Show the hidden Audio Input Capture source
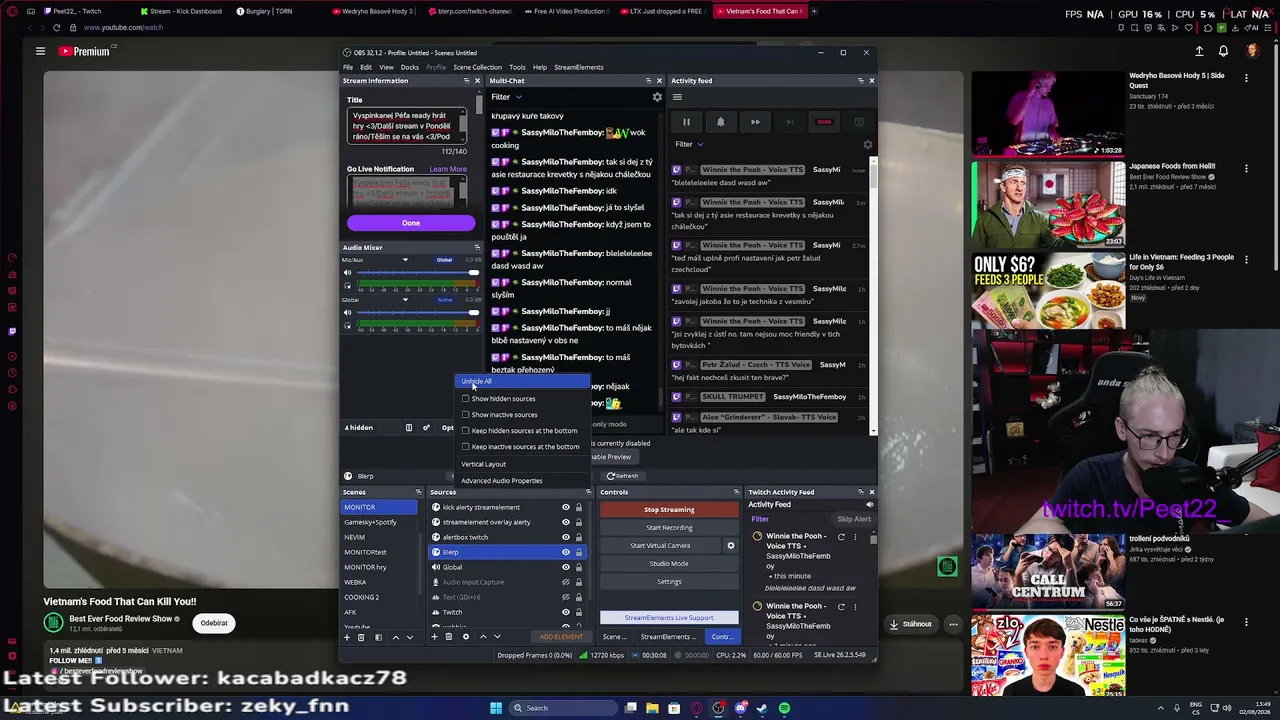The image size is (1280, 720). coord(565,582)
